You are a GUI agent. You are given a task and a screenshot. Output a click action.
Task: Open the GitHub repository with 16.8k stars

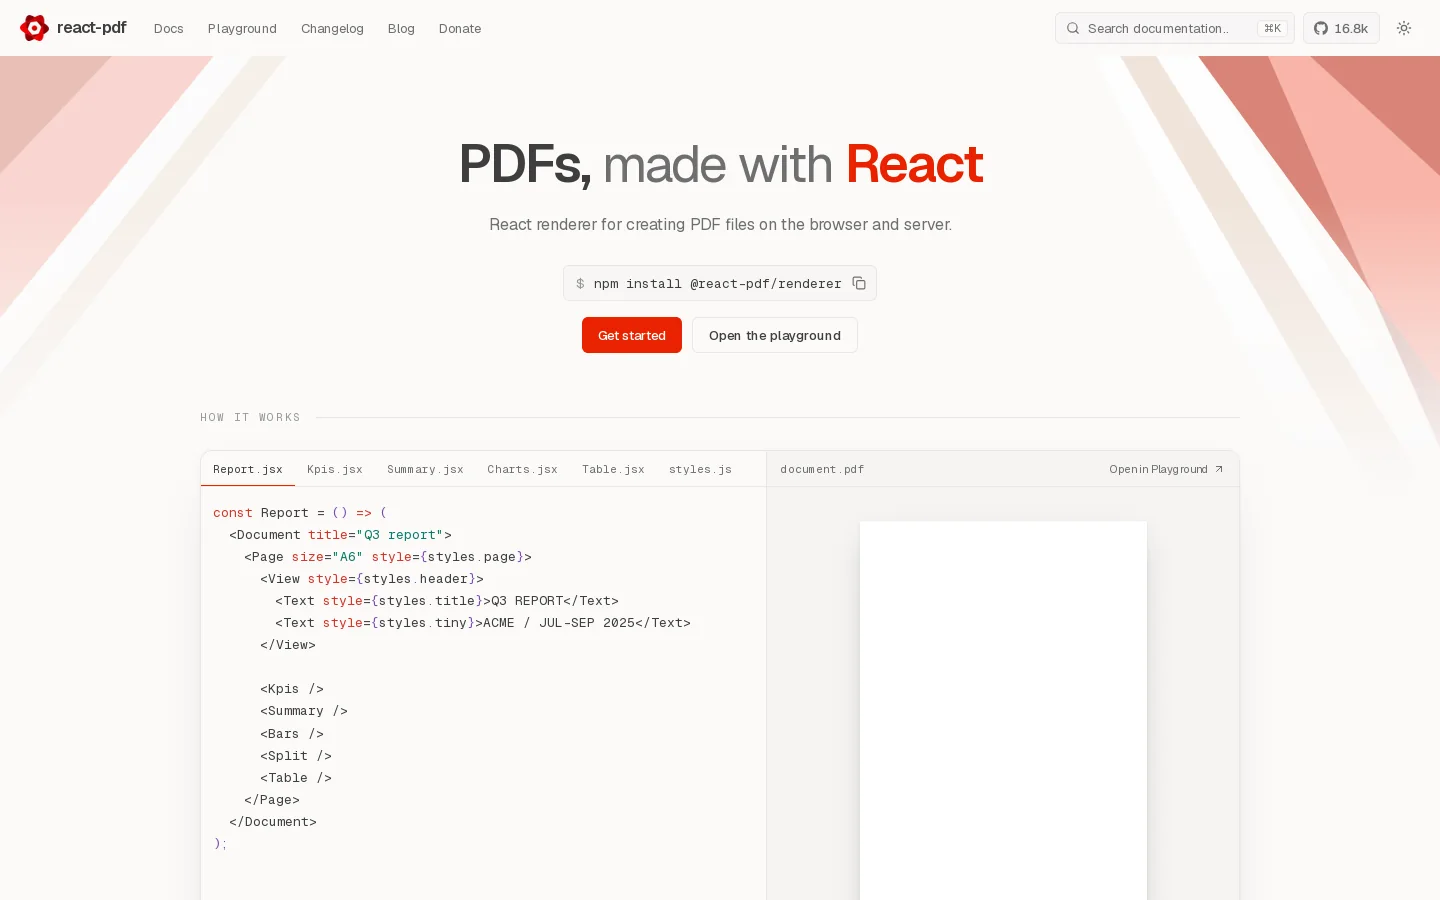tap(1341, 28)
